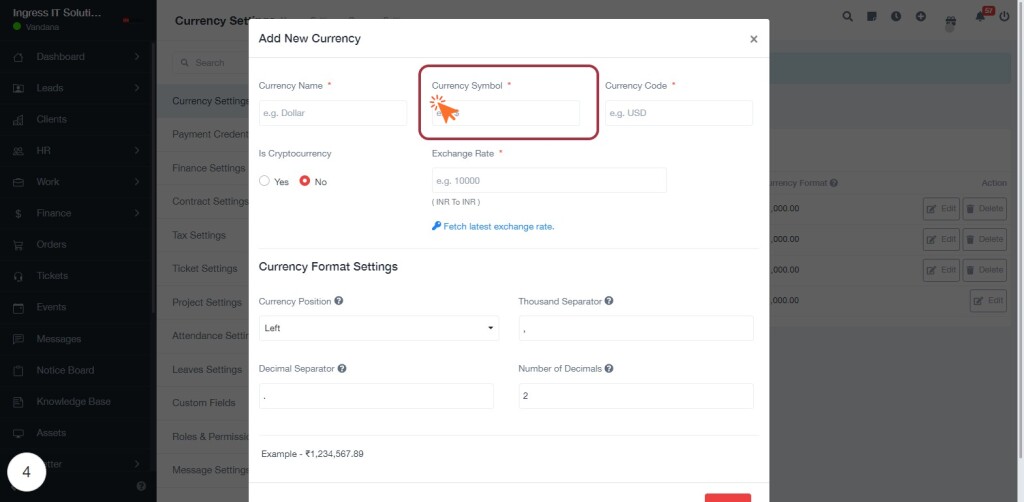Click the Clients sidebar icon
1024x502 pixels.
pos(18,119)
